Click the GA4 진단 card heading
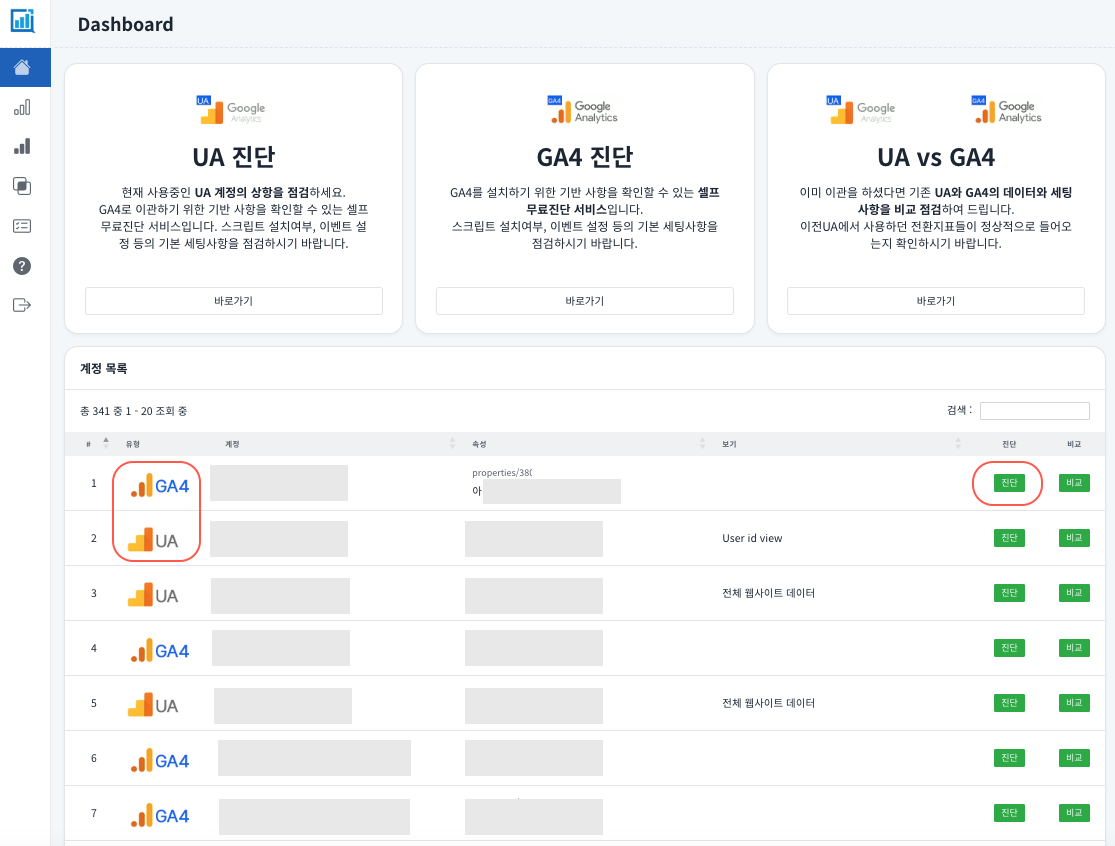The width and height of the screenshot is (1115, 846). click(585, 156)
